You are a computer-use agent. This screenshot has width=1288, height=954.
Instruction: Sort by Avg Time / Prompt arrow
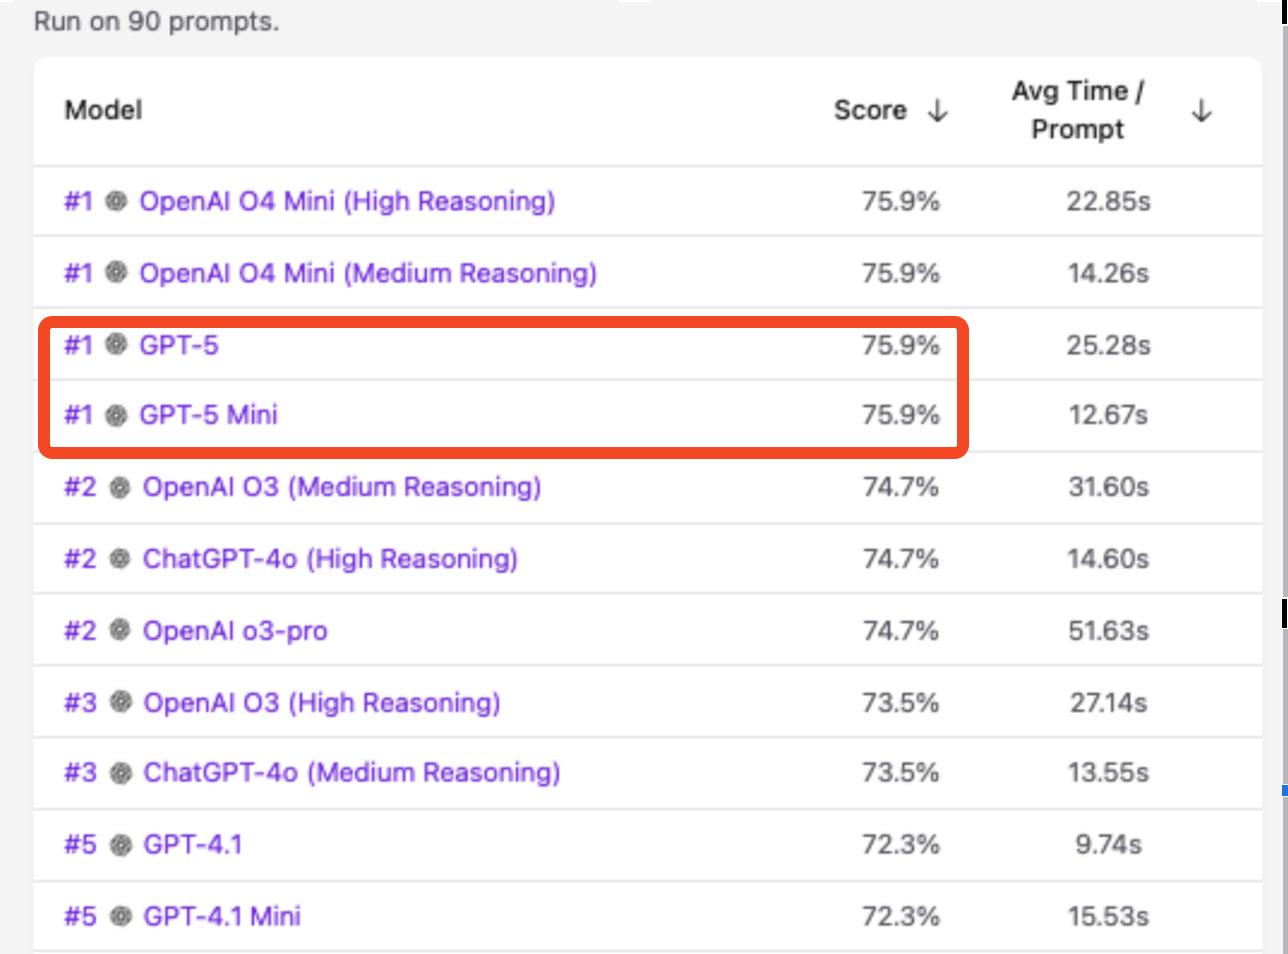coord(1202,110)
